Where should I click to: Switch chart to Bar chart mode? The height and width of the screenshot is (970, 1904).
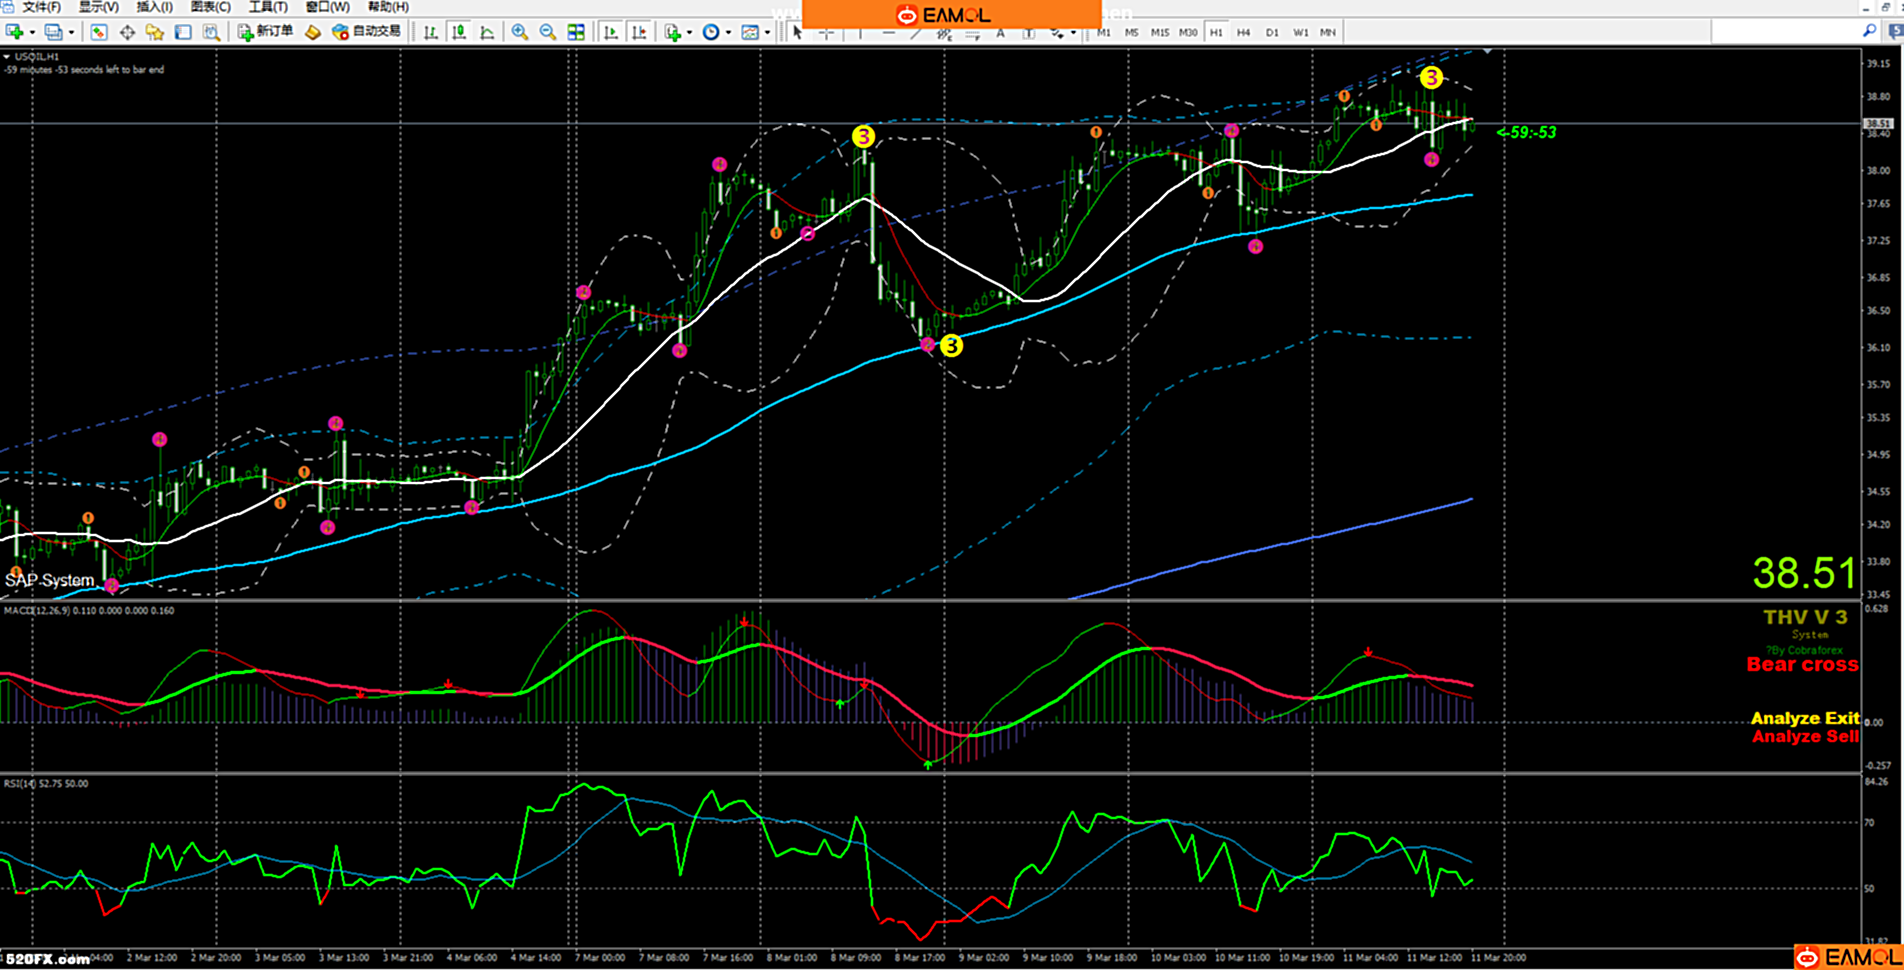[x=431, y=32]
